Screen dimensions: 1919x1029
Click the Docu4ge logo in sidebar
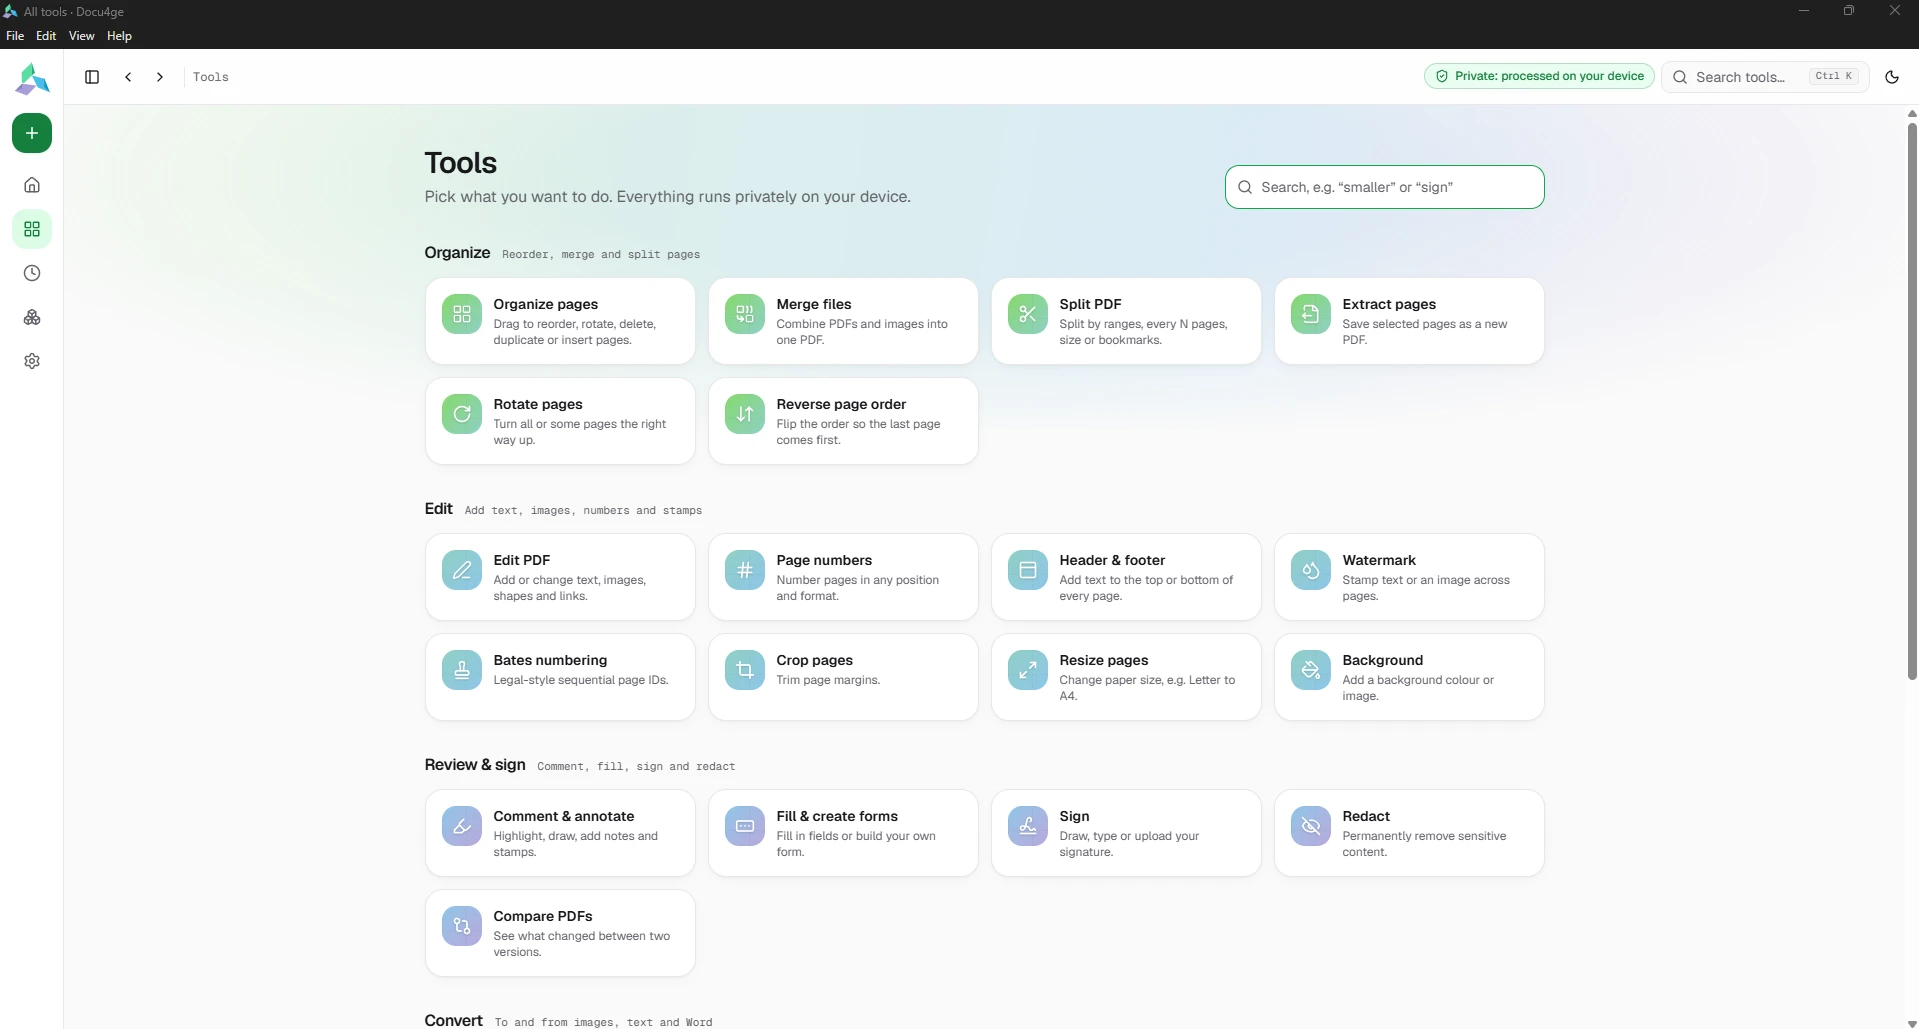(32, 79)
